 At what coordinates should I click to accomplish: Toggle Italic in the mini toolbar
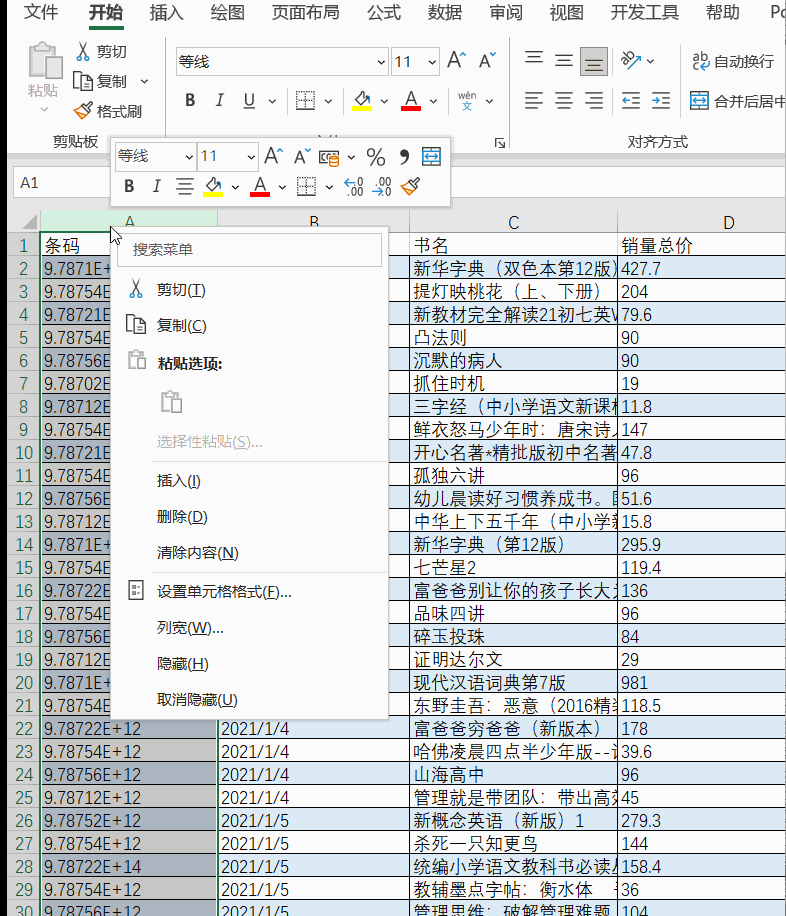click(156, 186)
